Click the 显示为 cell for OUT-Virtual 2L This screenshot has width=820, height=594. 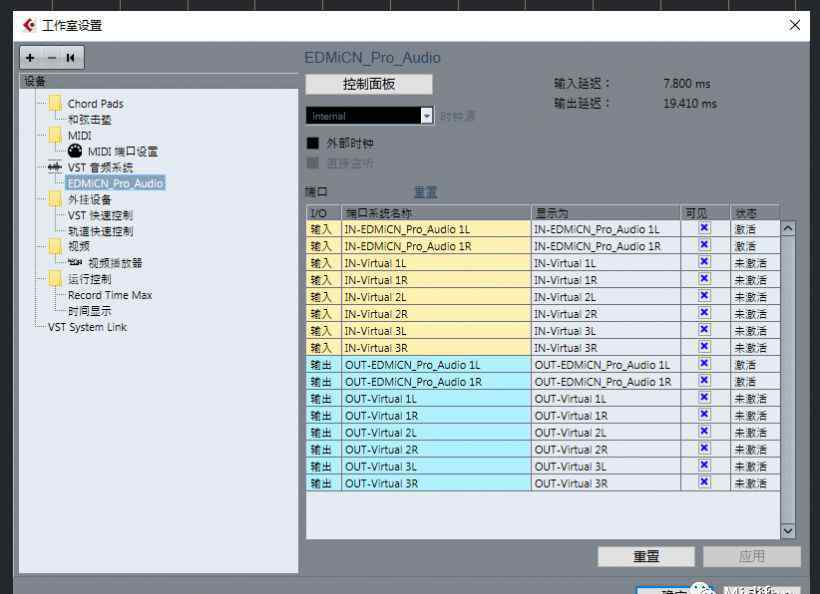(x=606, y=432)
